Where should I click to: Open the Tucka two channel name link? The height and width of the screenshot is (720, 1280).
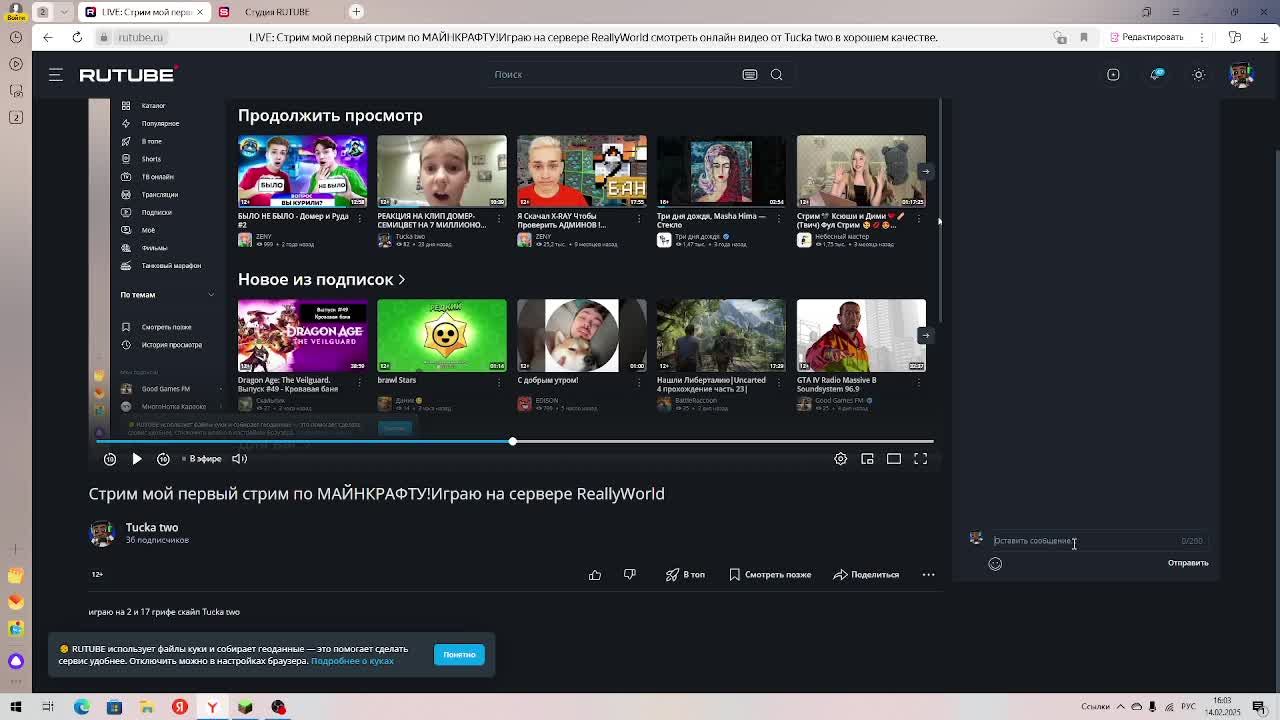pyautogui.click(x=152, y=528)
